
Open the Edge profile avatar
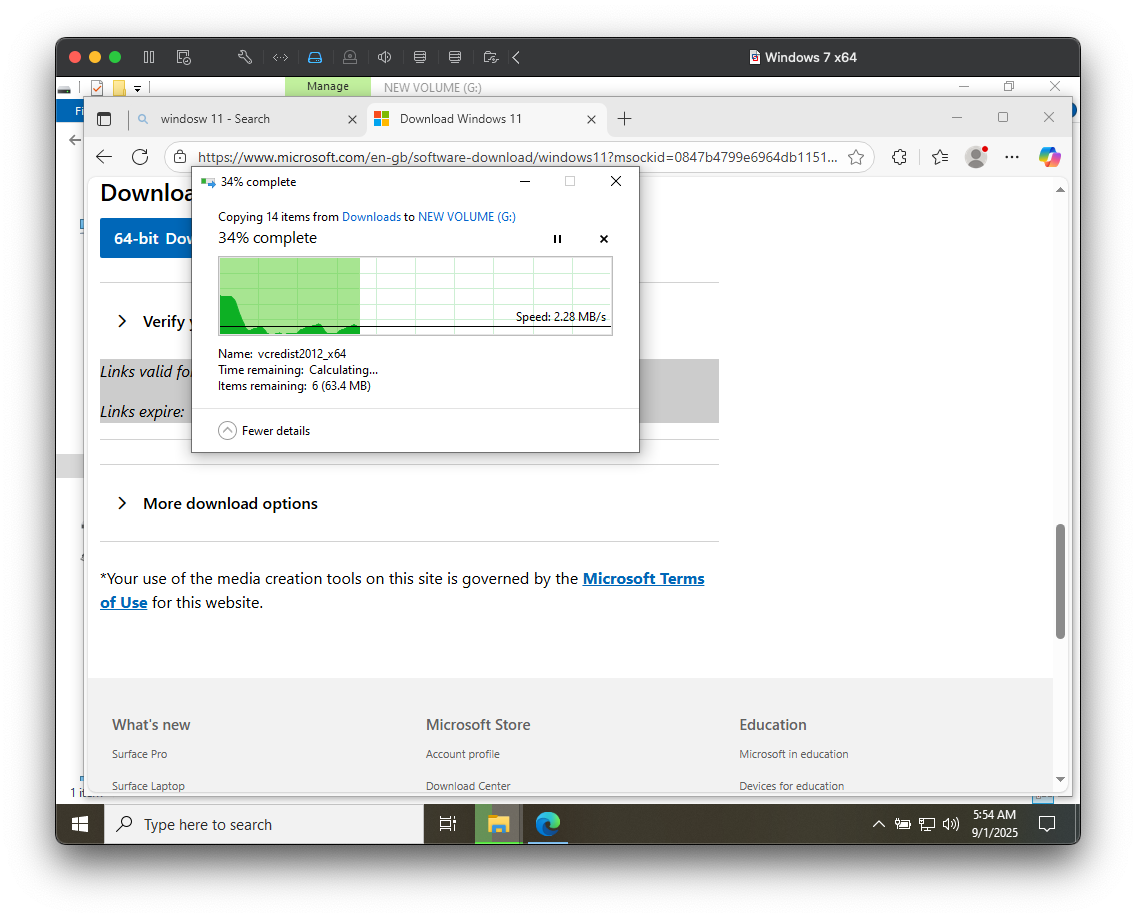(x=977, y=157)
